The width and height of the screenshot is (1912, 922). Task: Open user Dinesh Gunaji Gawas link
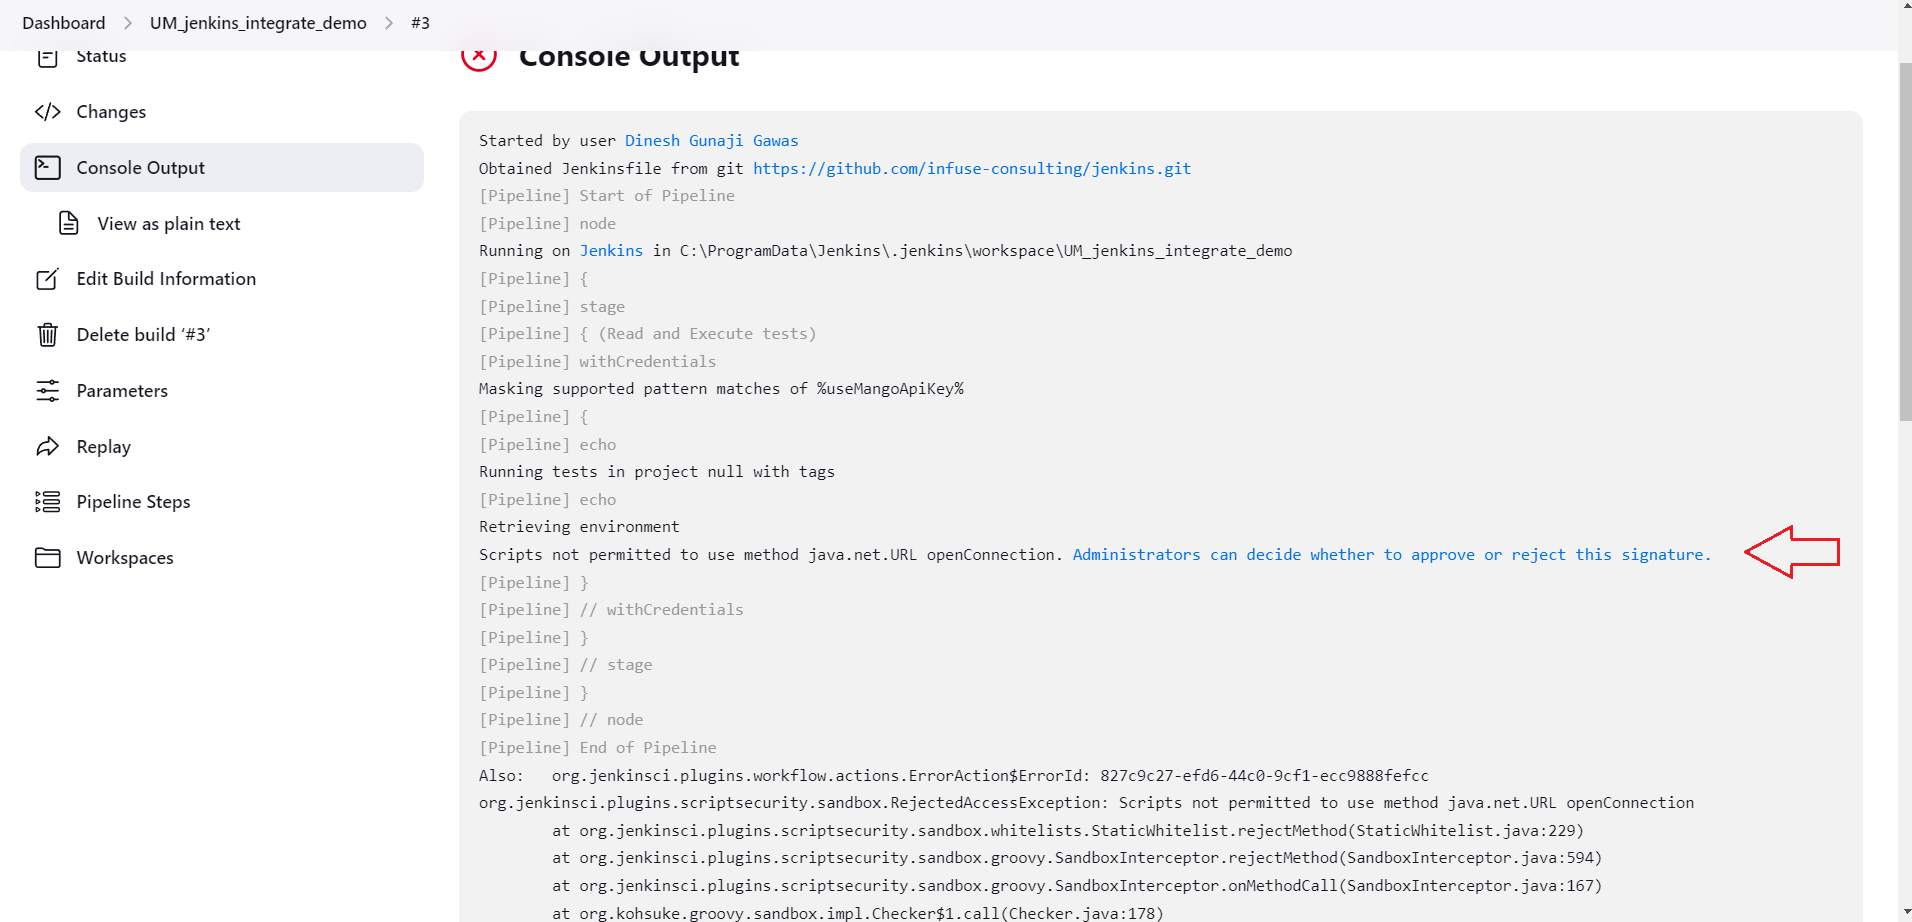coord(711,141)
